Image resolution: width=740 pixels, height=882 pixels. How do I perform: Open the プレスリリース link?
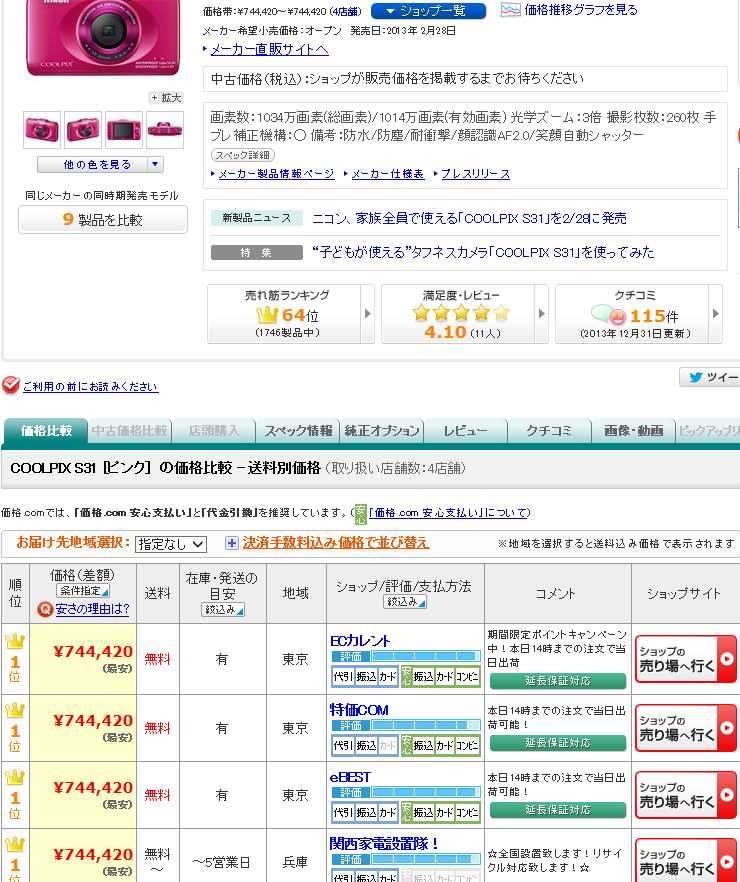coord(475,174)
